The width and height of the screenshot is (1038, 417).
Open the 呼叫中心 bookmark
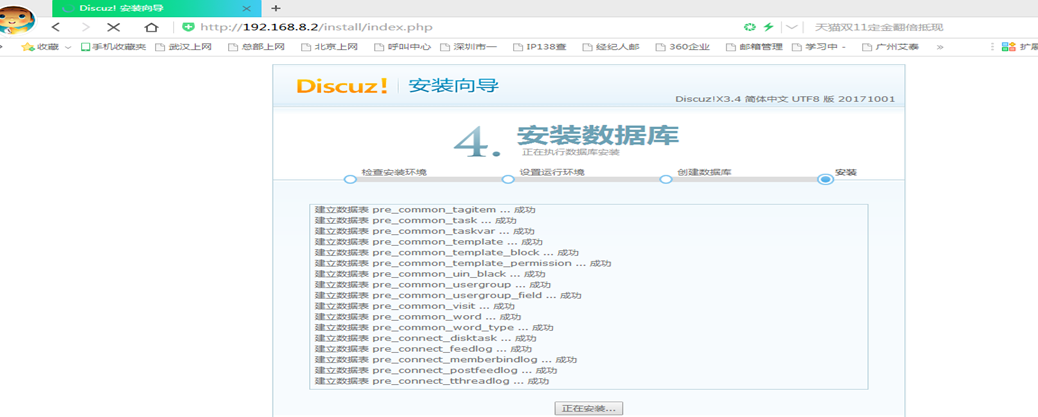coord(402,46)
